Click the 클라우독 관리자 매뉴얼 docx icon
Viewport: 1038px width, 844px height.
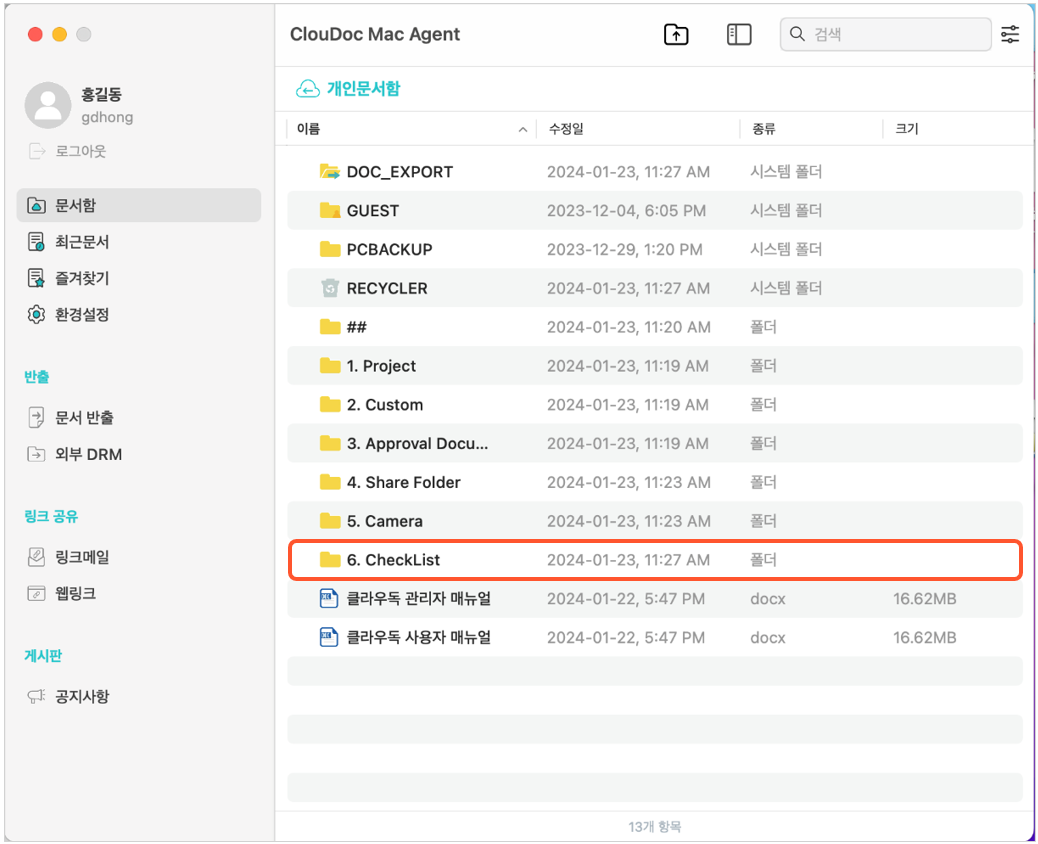[329, 598]
